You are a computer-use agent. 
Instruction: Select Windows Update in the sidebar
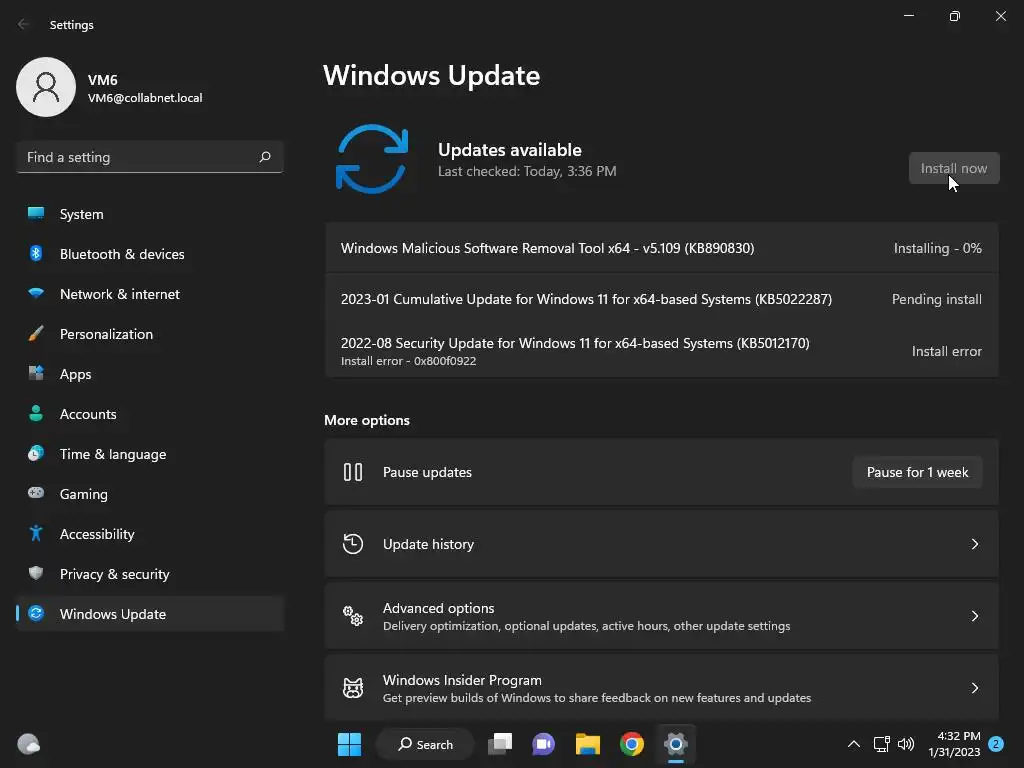(150, 614)
